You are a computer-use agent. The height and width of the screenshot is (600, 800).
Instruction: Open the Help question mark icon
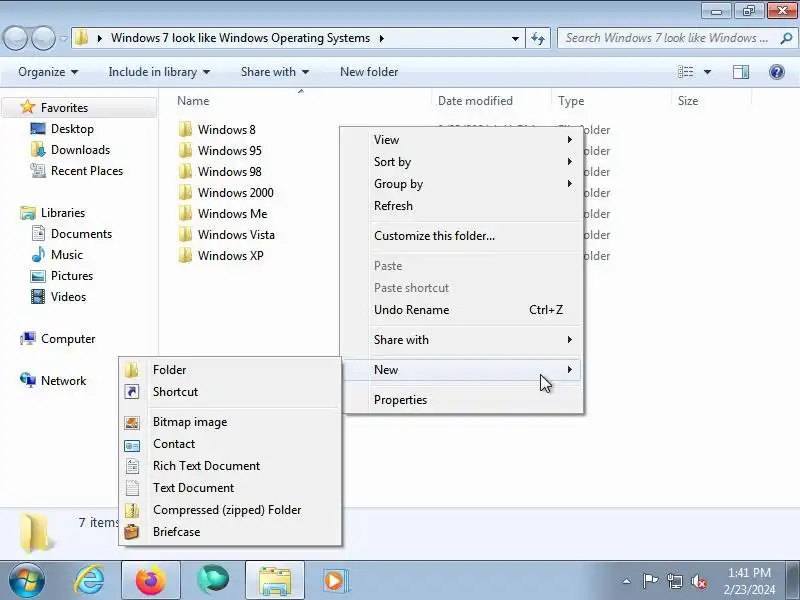click(777, 72)
